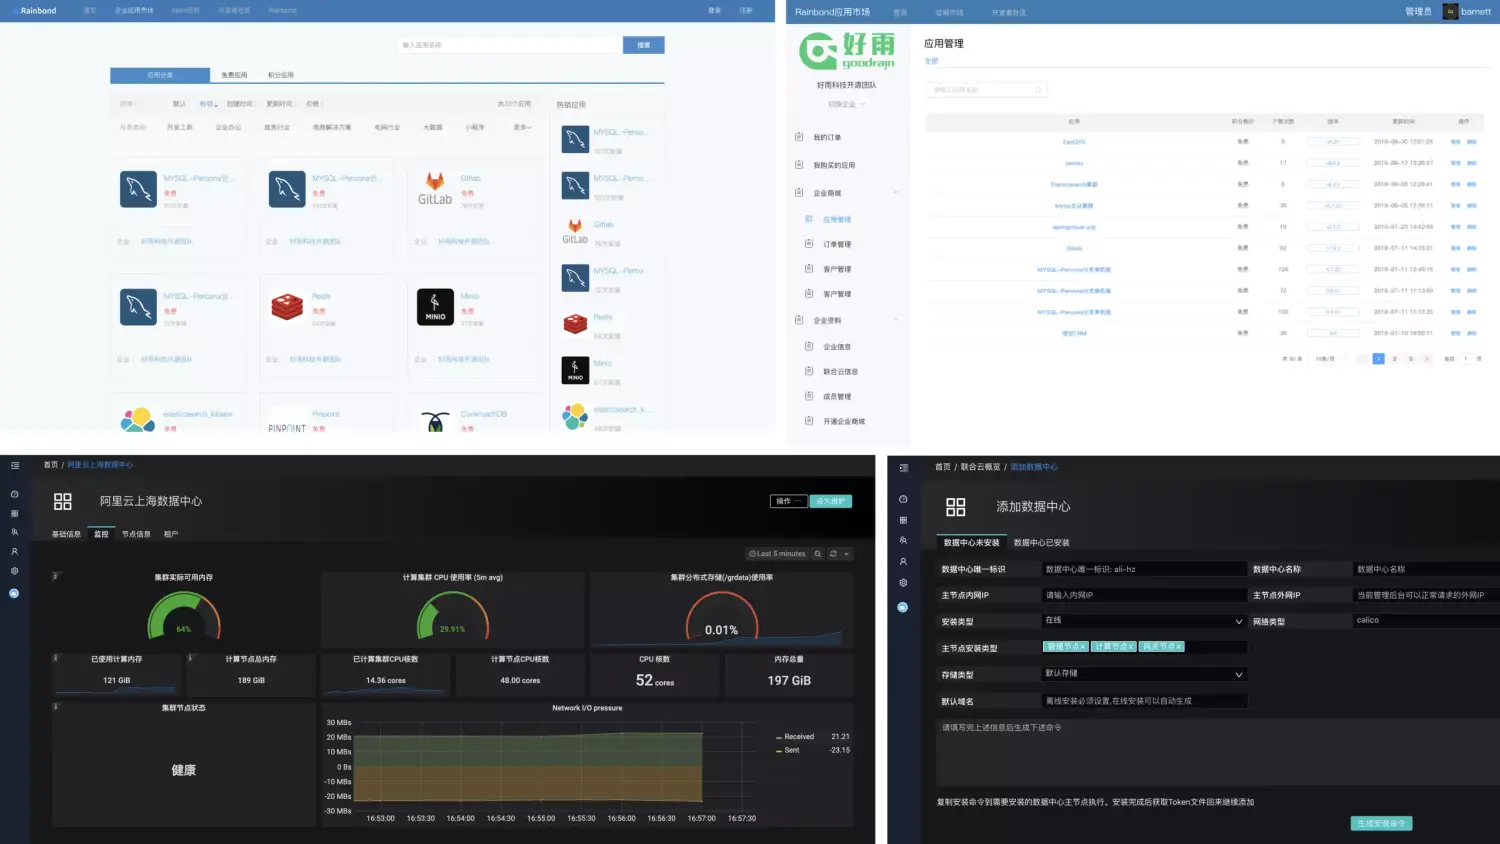
Task: Remove the 管理节点 tag
Action: pos(1084,647)
